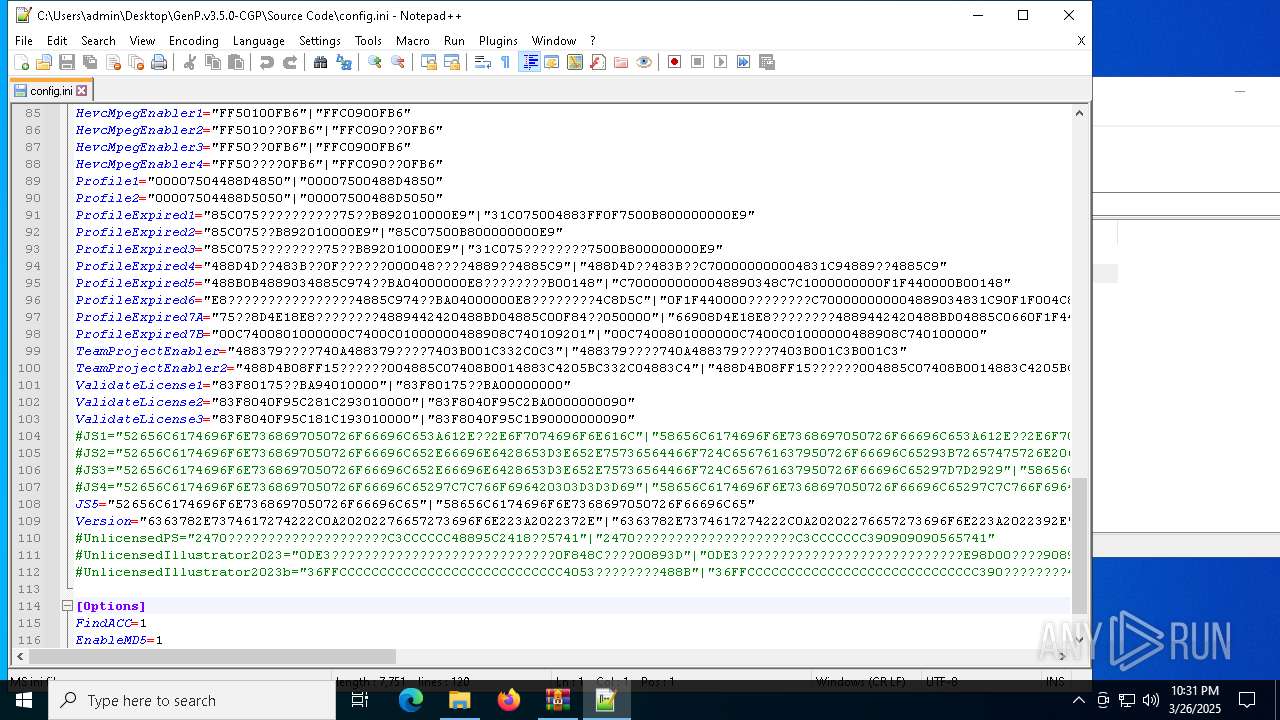Zoom out using the toolbar magnifier
The image size is (1280, 720).
pos(398,62)
